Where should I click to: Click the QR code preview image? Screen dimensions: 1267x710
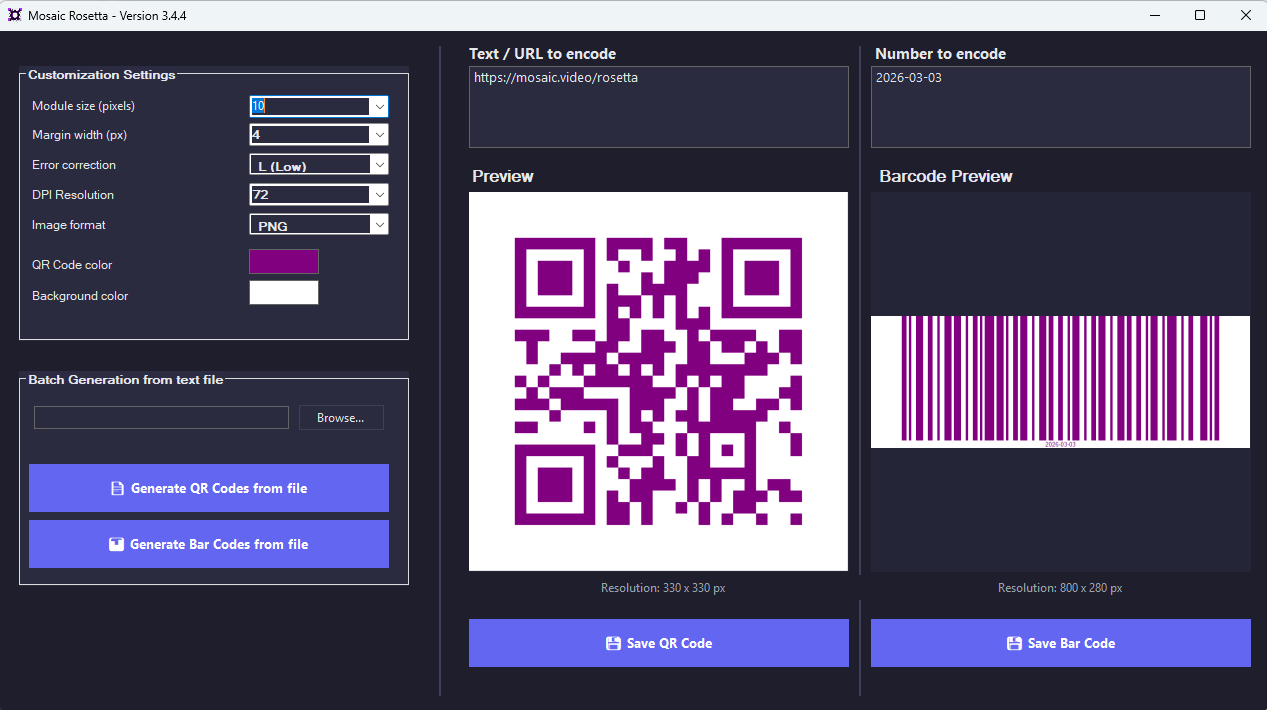(658, 381)
